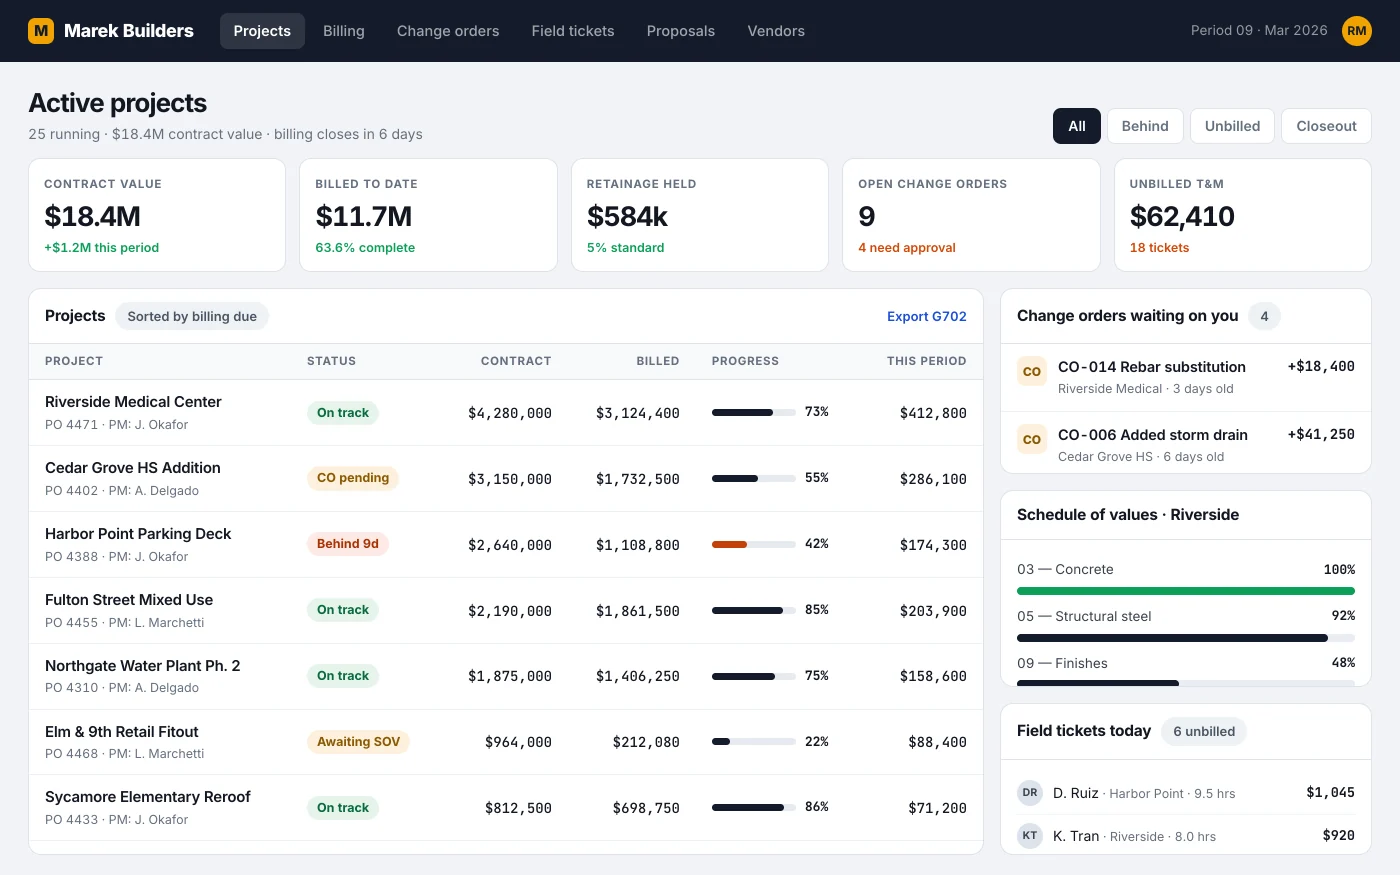The height and width of the screenshot is (875, 1400).
Task: Click the CO icon for Rebar substitution
Action: 1032,371
